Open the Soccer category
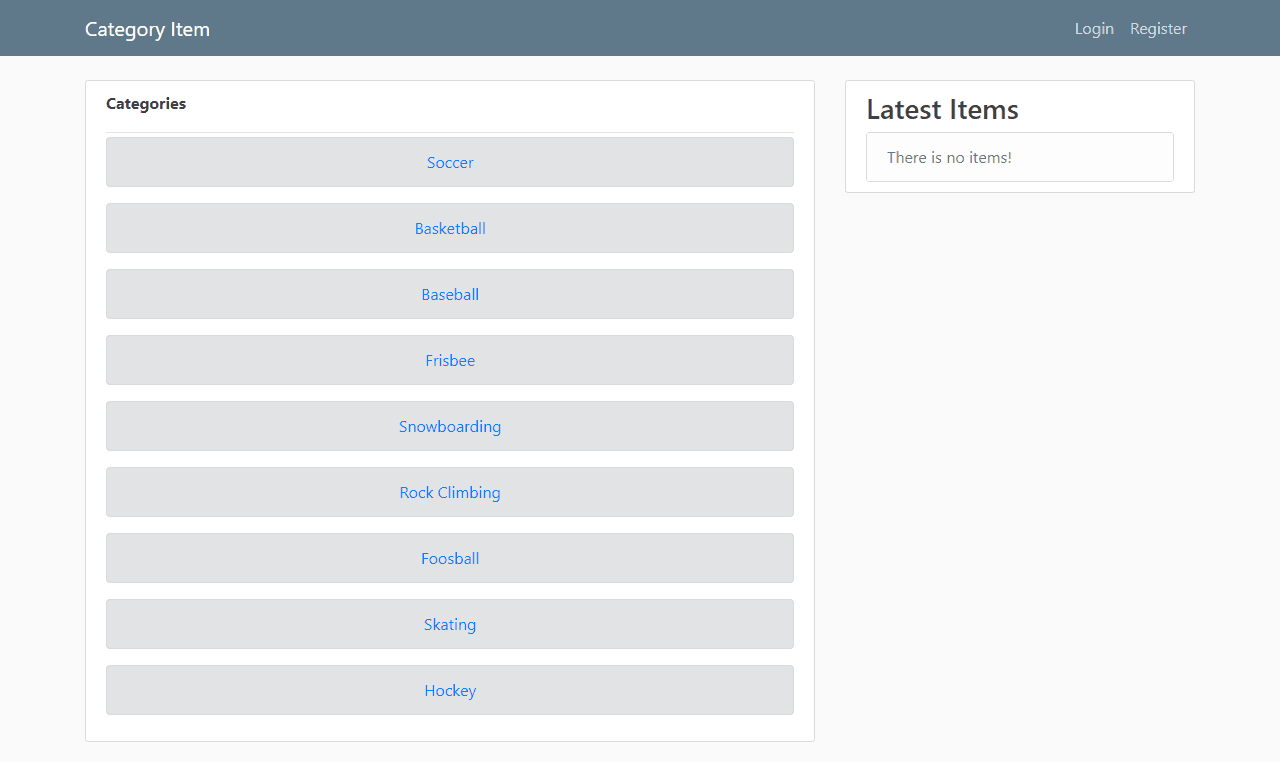Screen dimensions: 1280x762 tap(450, 162)
